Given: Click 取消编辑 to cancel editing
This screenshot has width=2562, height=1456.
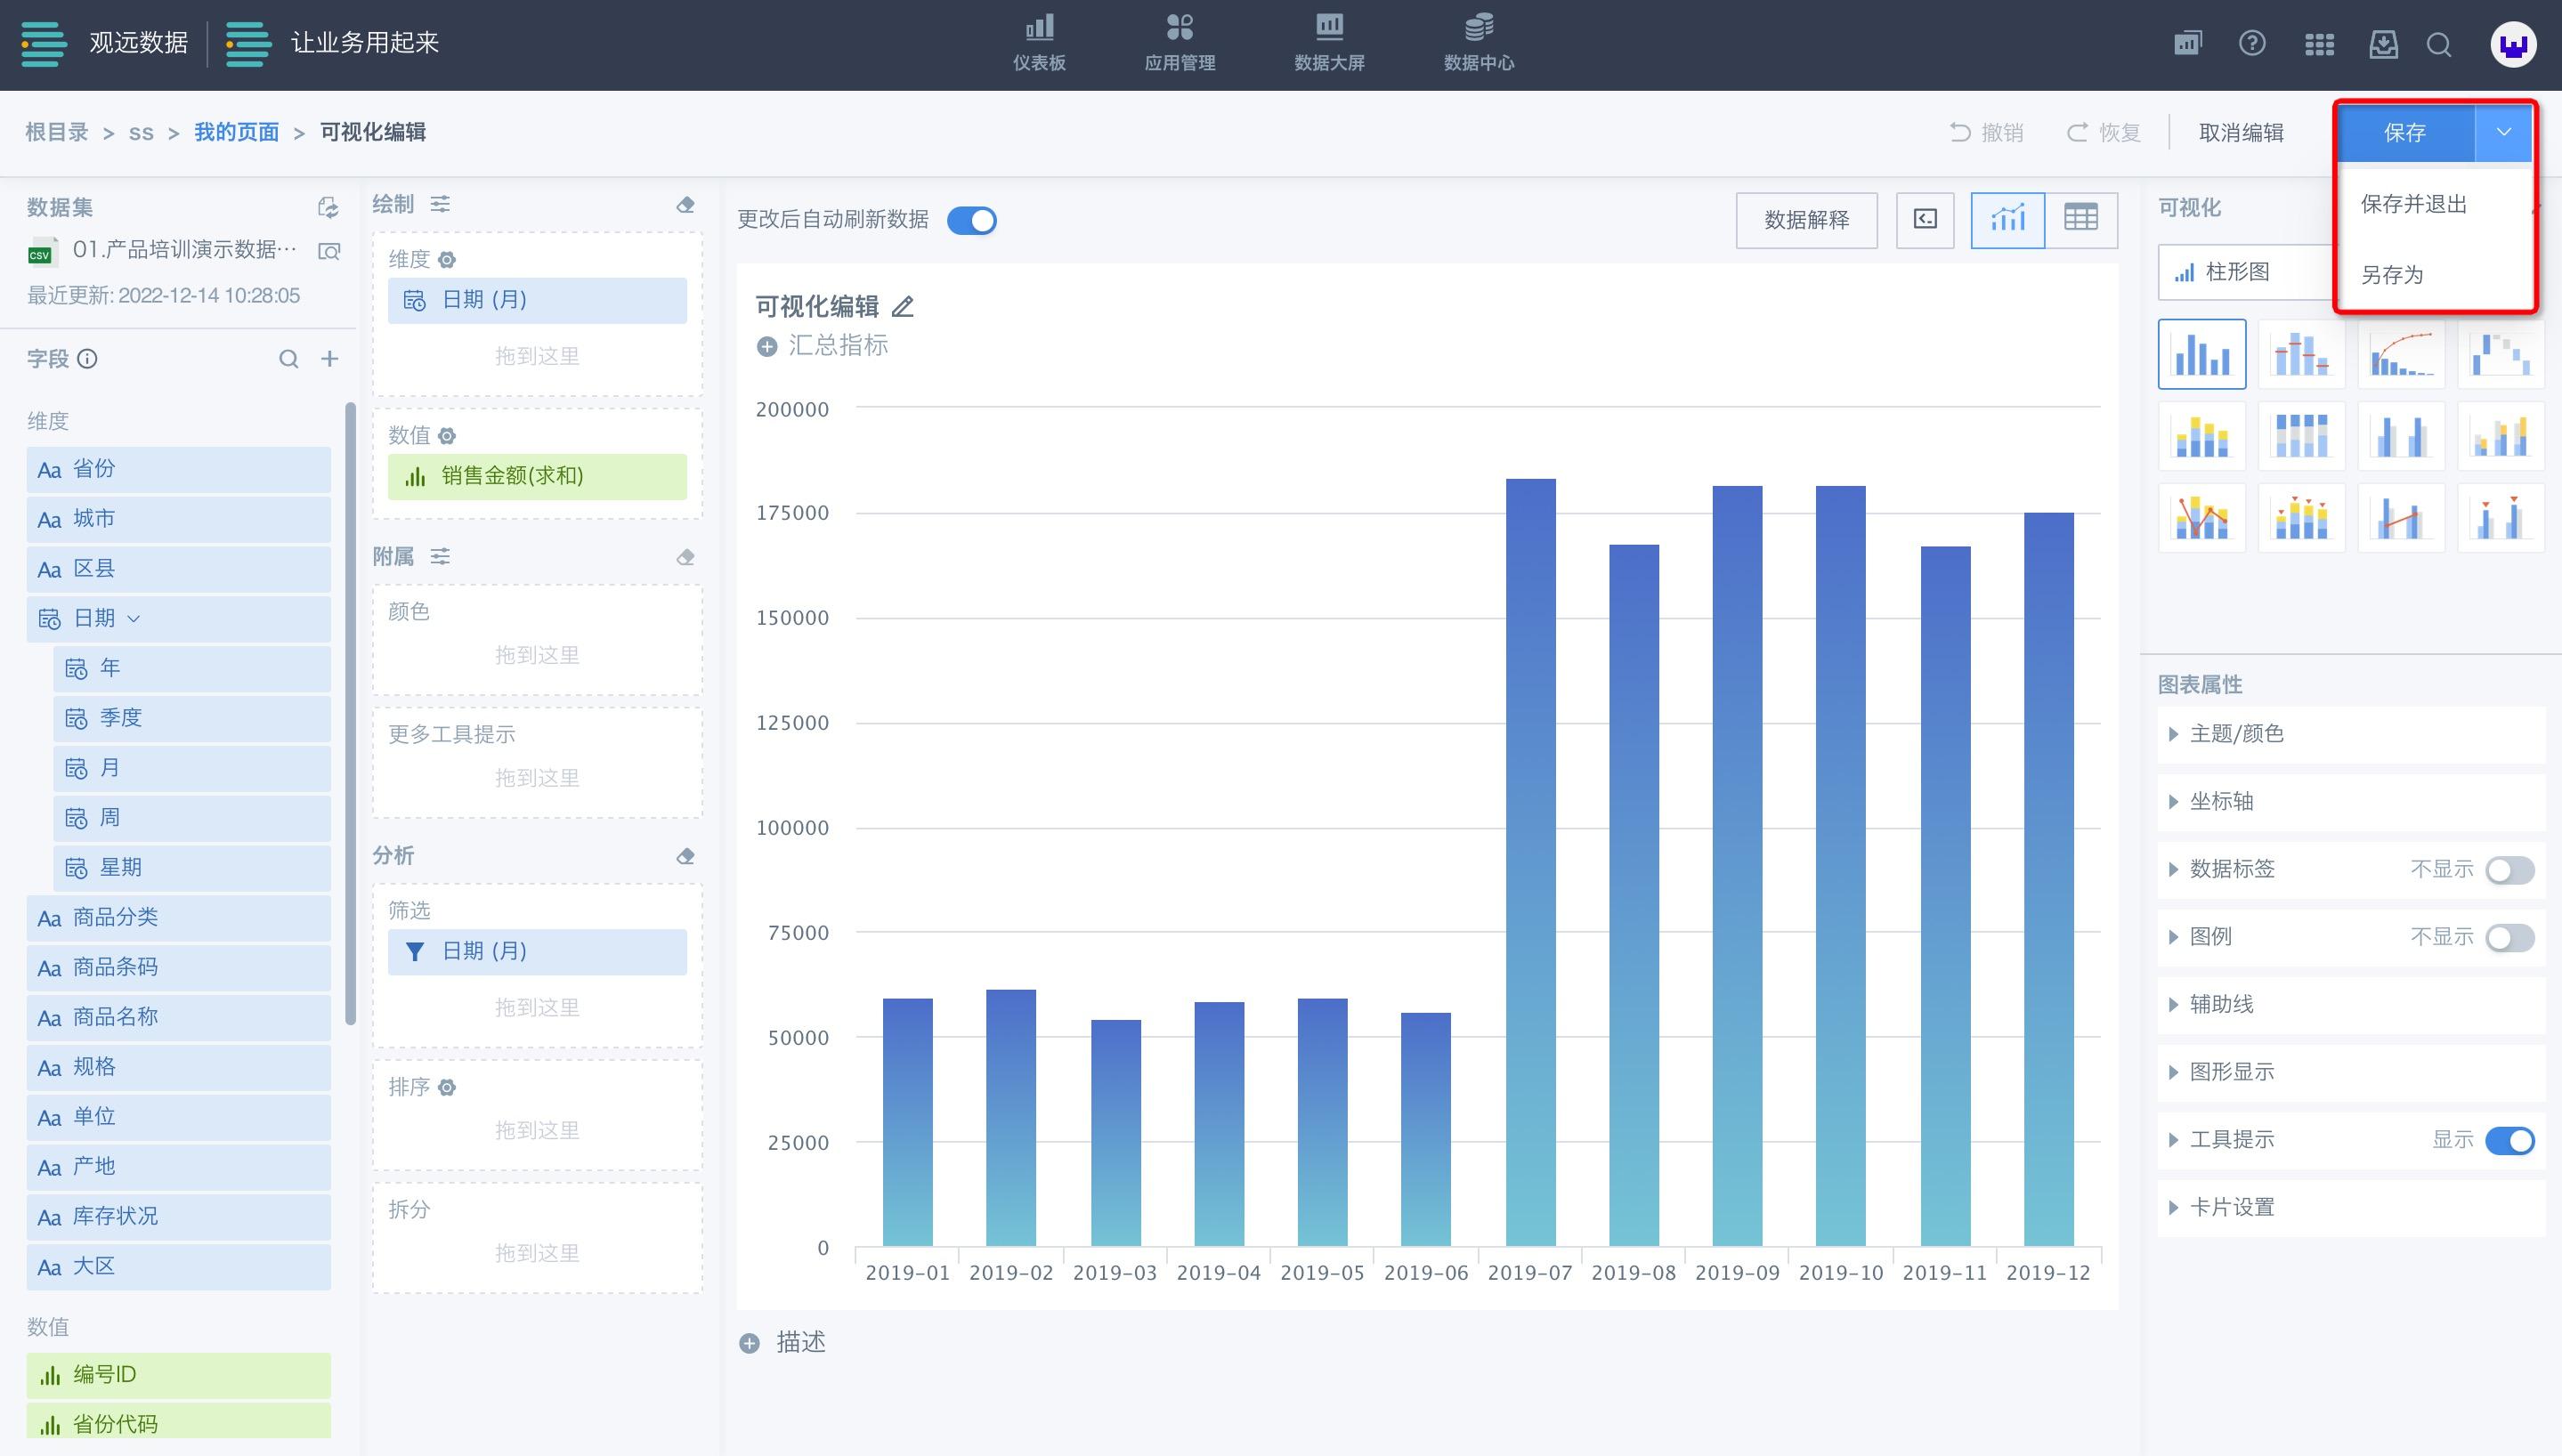Looking at the screenshot, I should pos(2240,133).
